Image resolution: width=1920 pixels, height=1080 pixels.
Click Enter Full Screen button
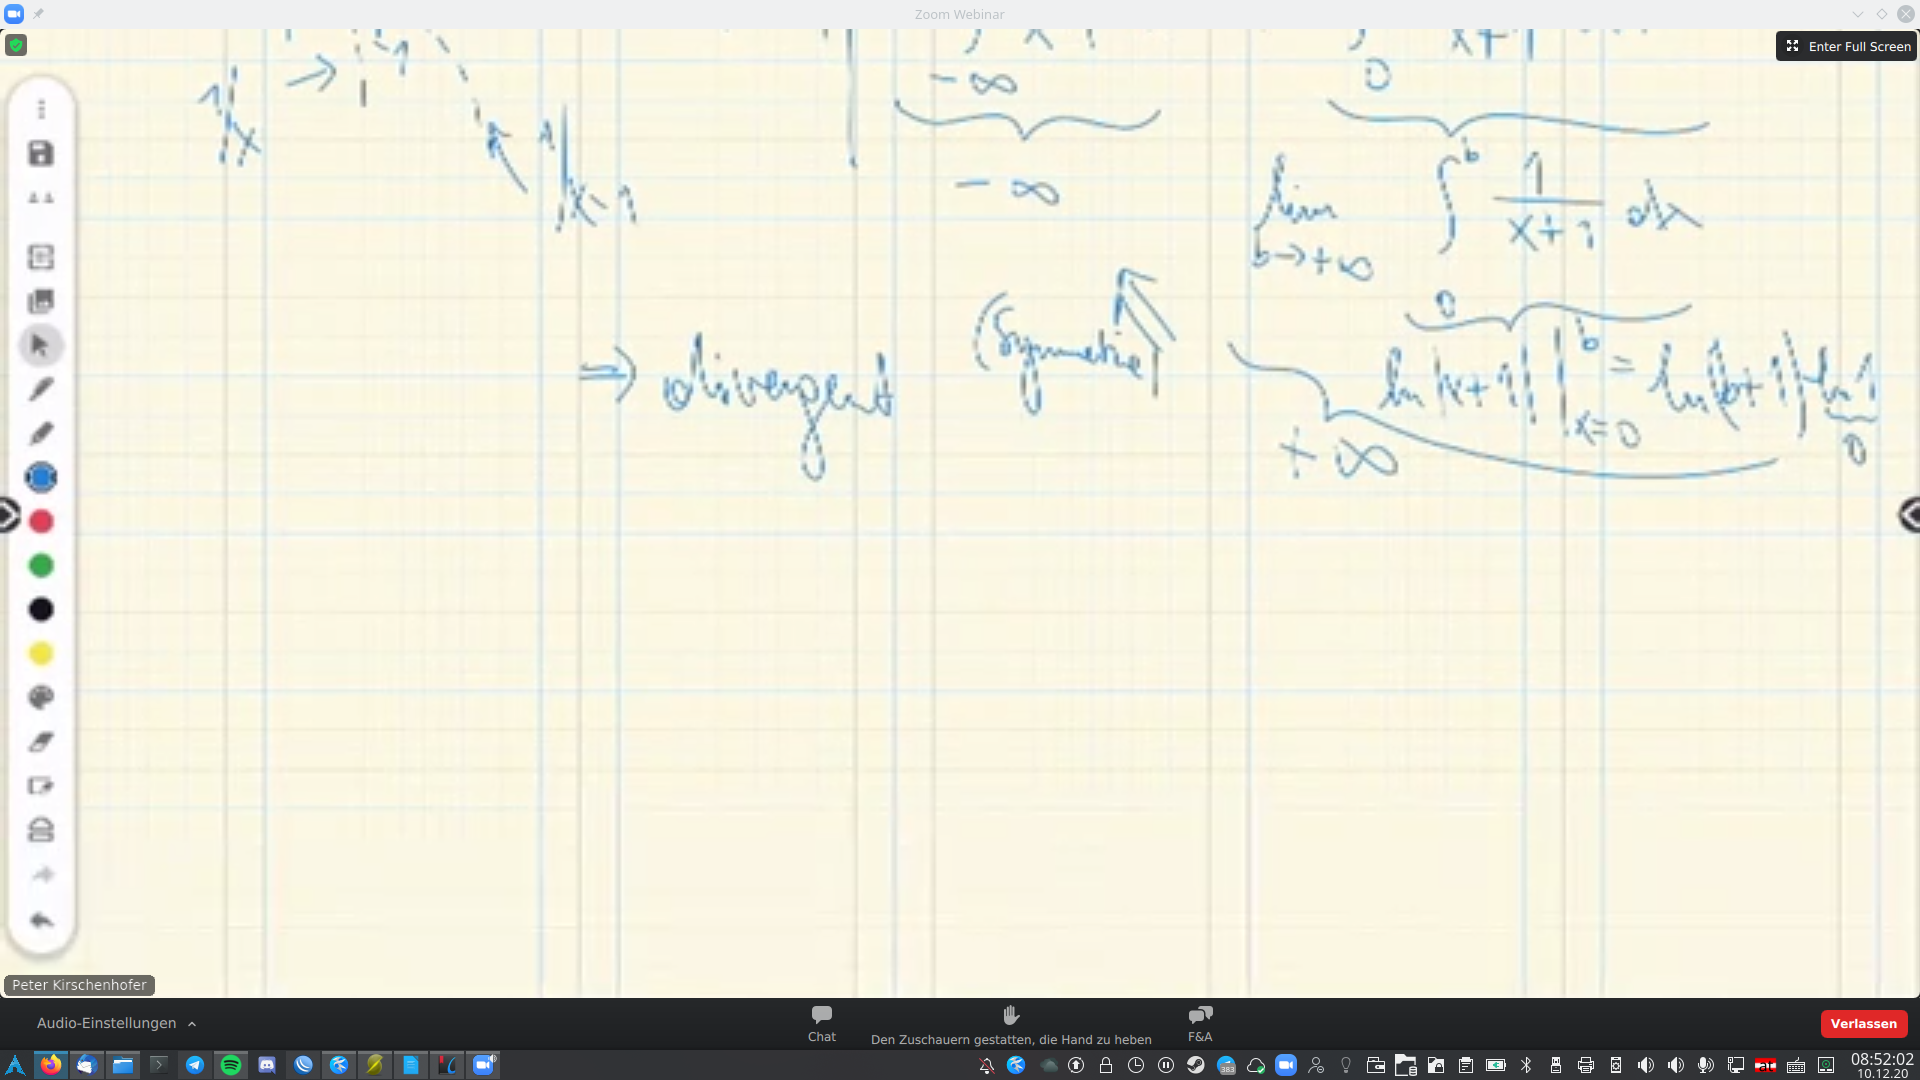1848,46
